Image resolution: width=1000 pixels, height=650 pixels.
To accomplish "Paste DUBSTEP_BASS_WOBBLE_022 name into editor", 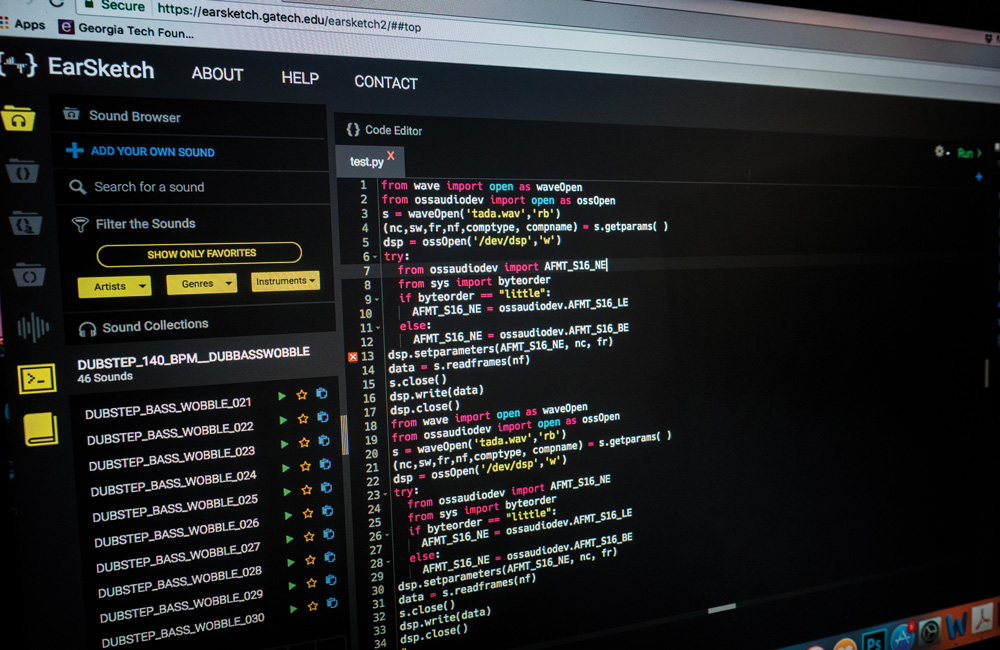I will pyautogui.click(x=323, y=417).
